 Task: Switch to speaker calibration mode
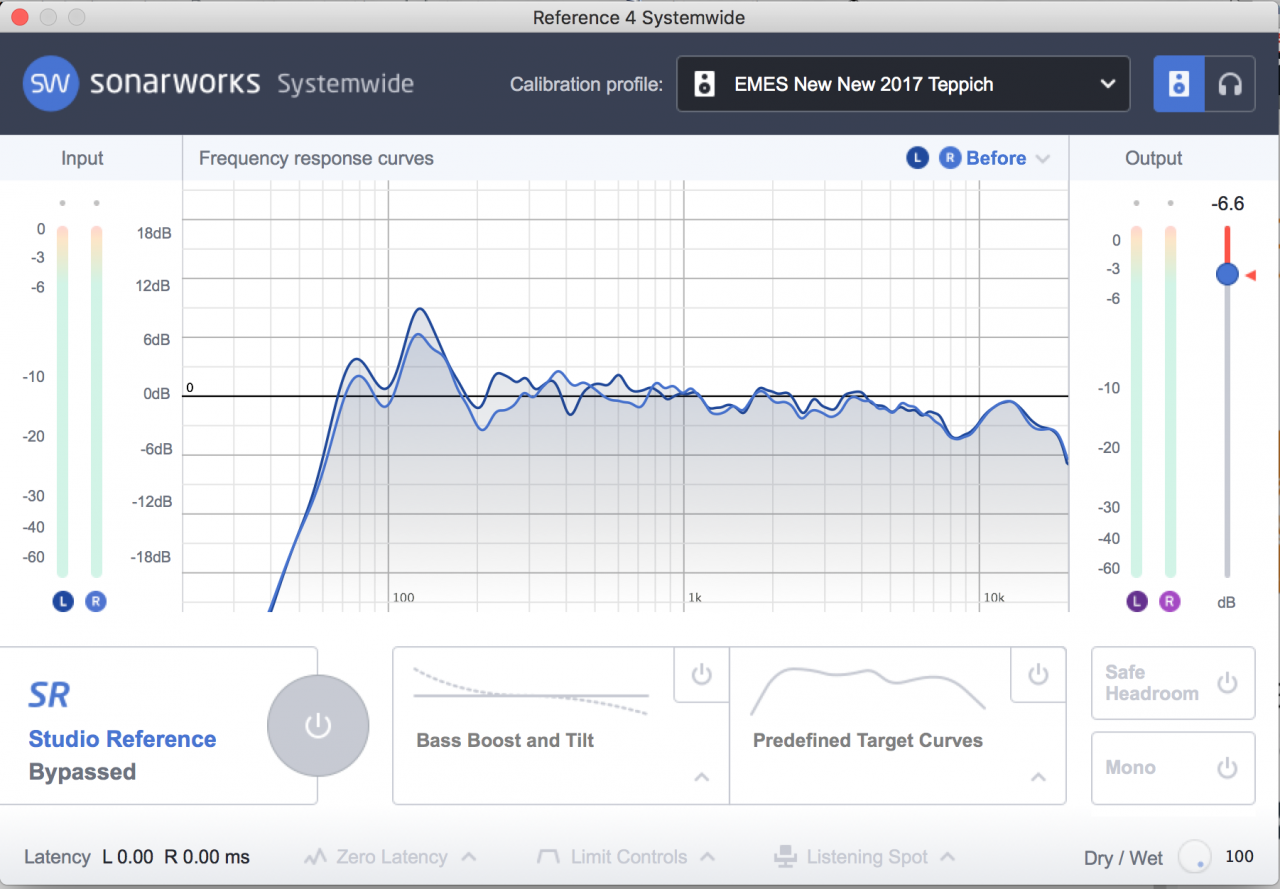coord(1179,84)
